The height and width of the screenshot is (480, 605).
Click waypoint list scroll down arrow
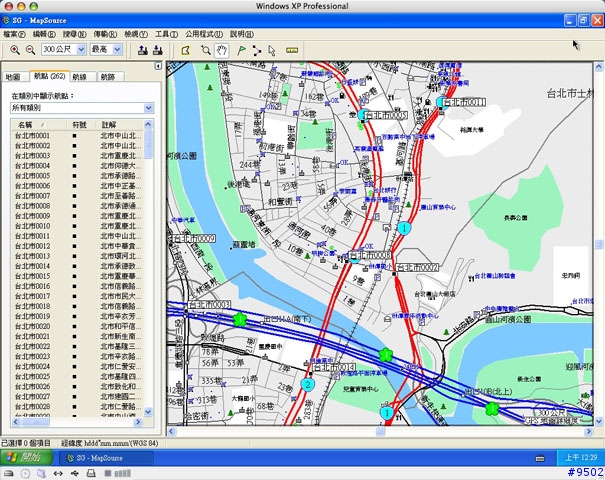tap(148, 412)
